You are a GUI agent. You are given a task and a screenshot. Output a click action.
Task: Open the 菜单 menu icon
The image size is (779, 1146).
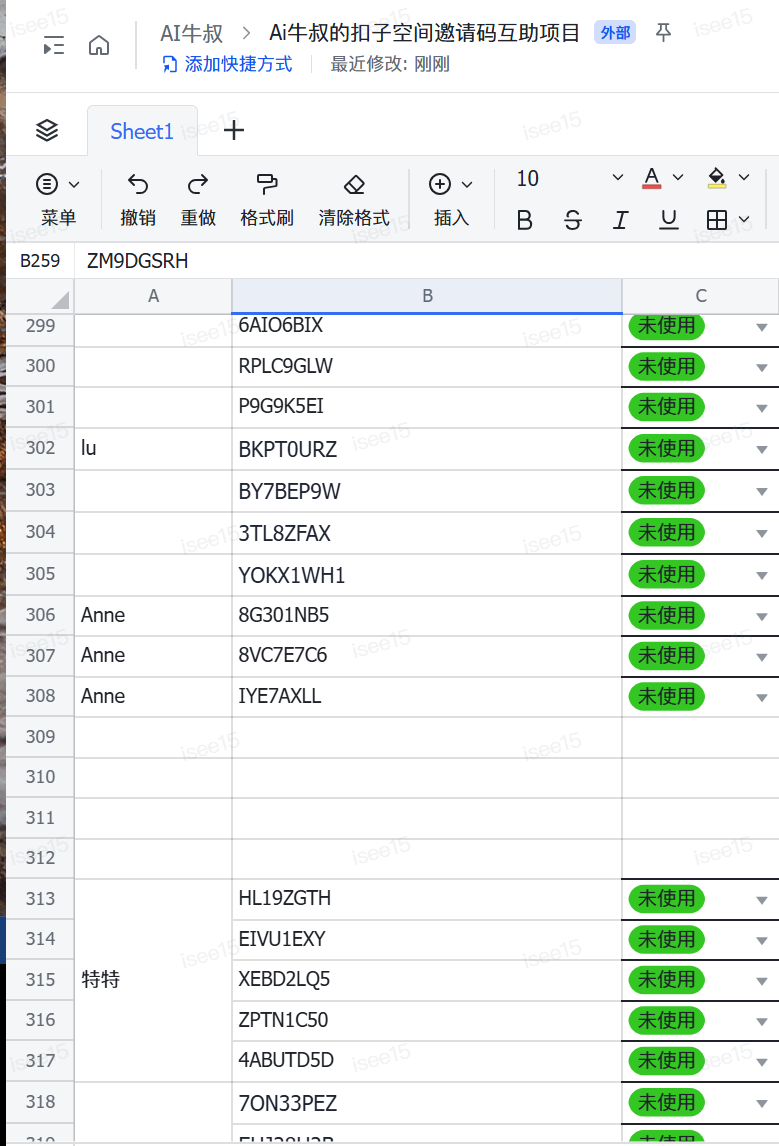[x=47, y=184]
